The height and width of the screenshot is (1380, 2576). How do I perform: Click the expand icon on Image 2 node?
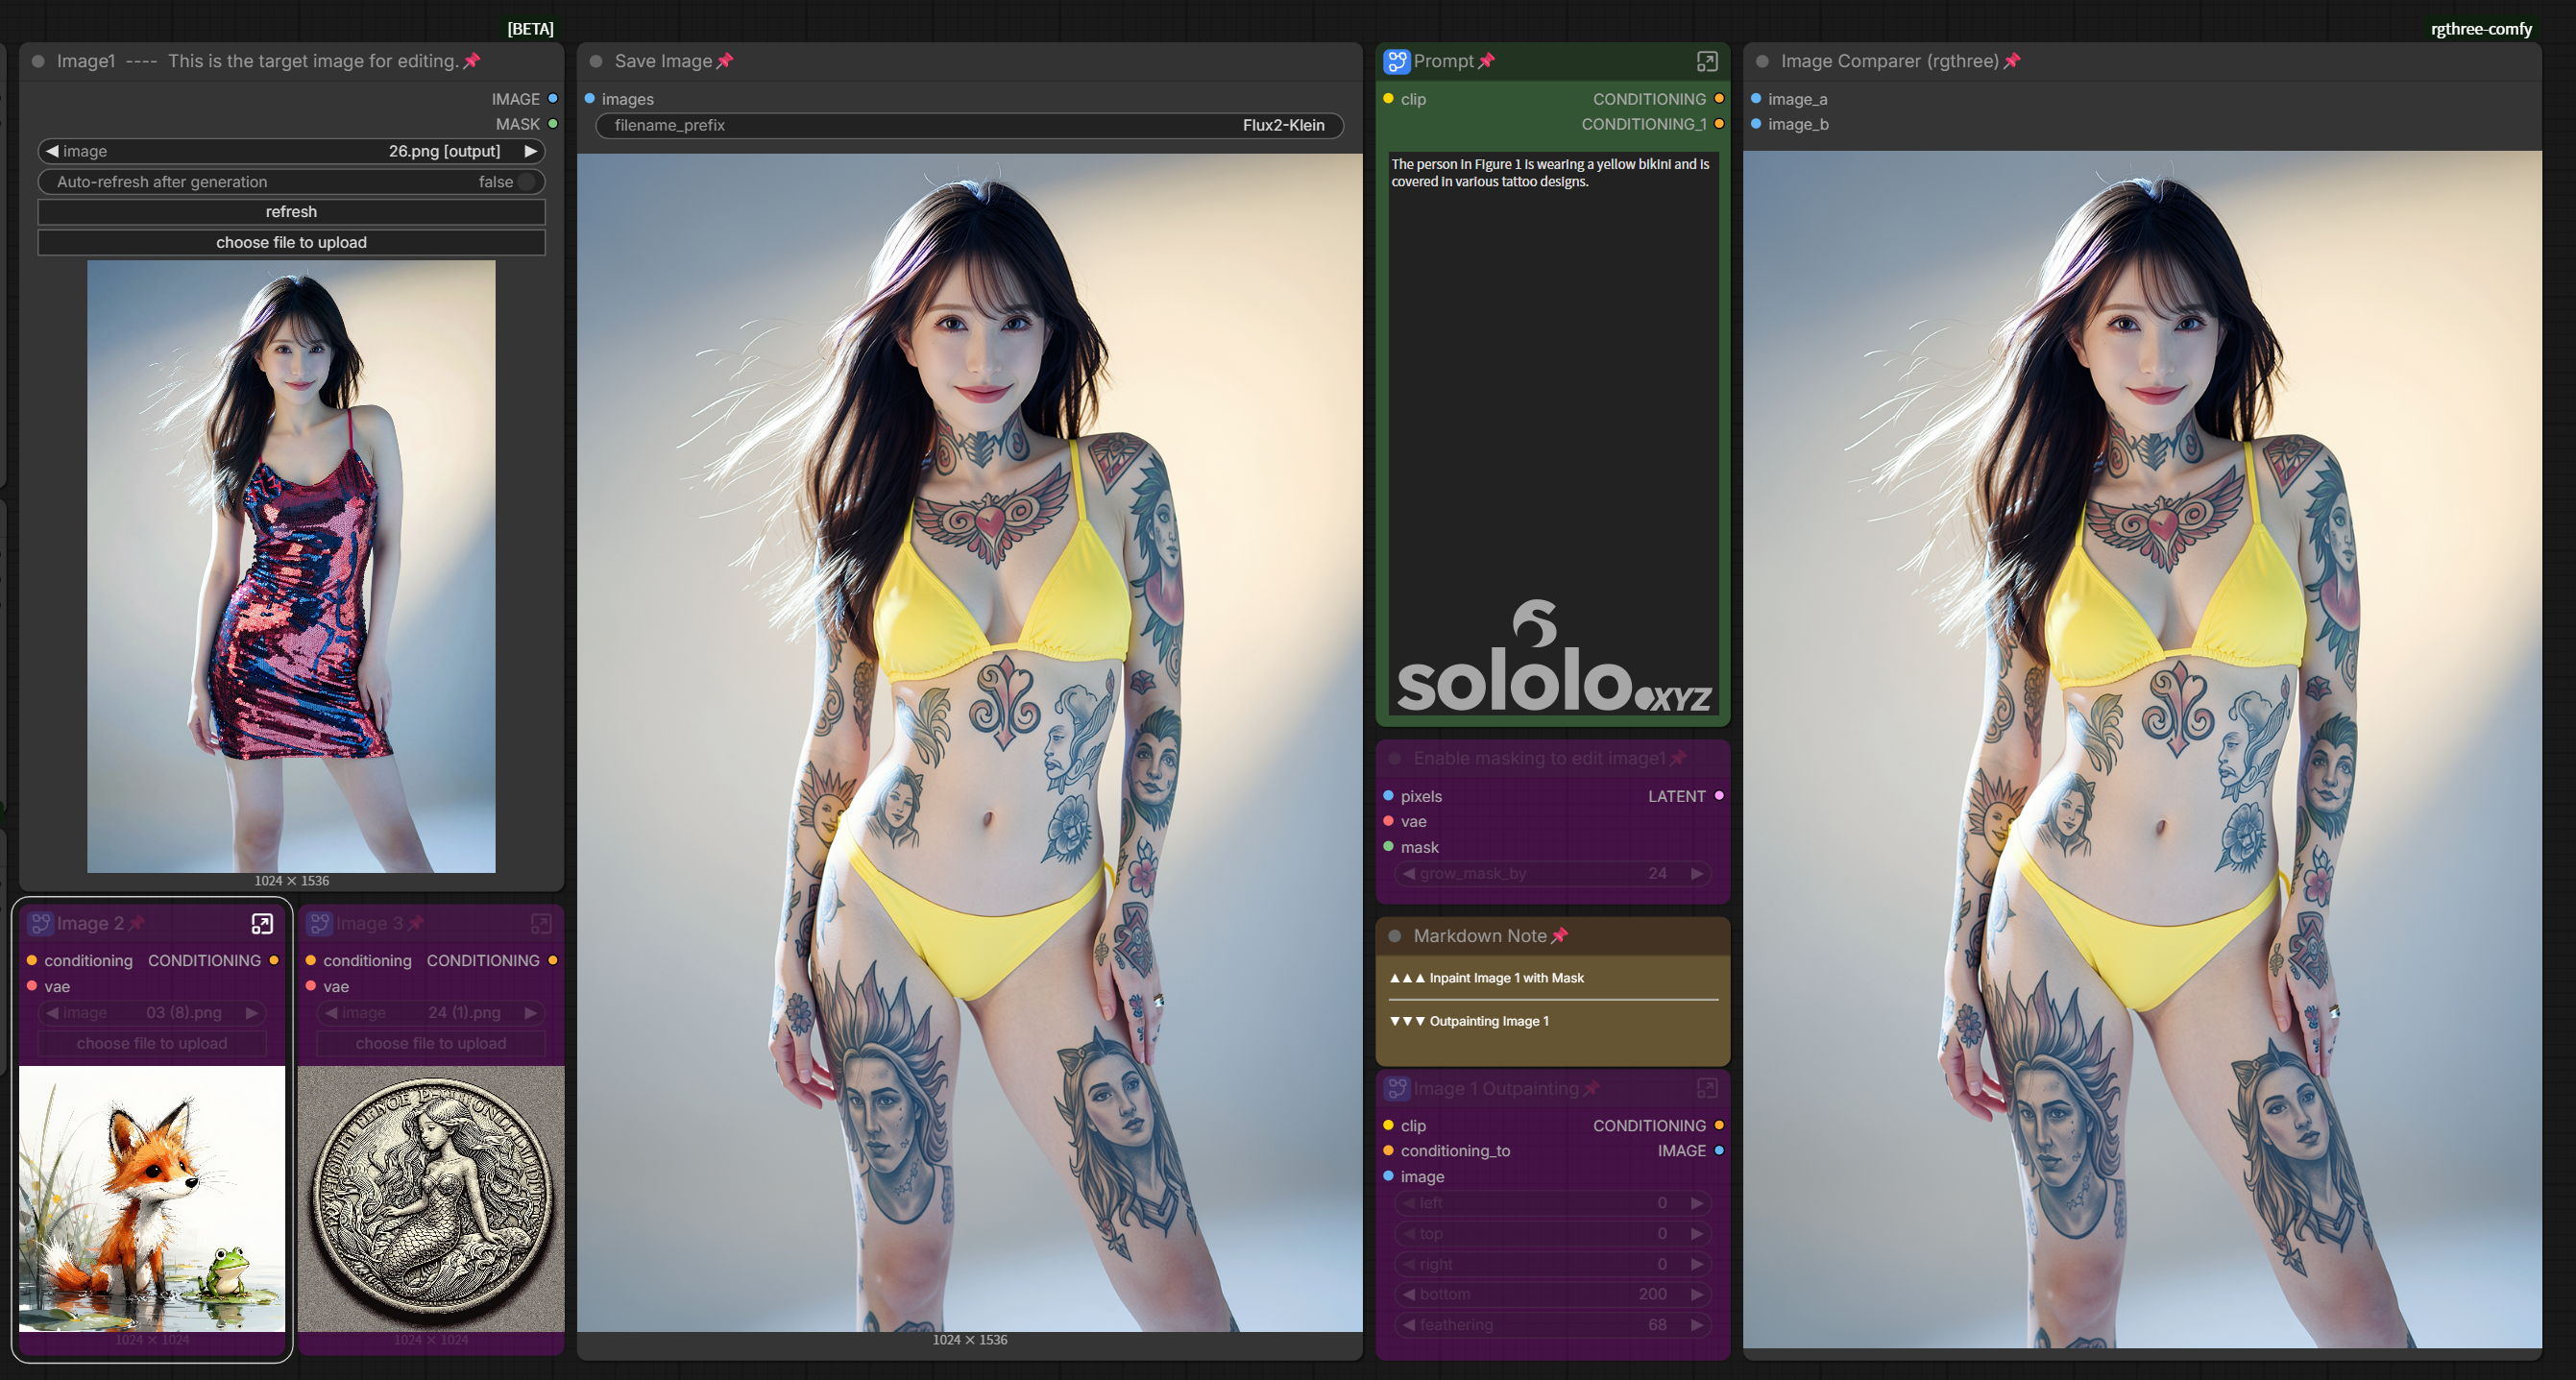pos(262,924)
